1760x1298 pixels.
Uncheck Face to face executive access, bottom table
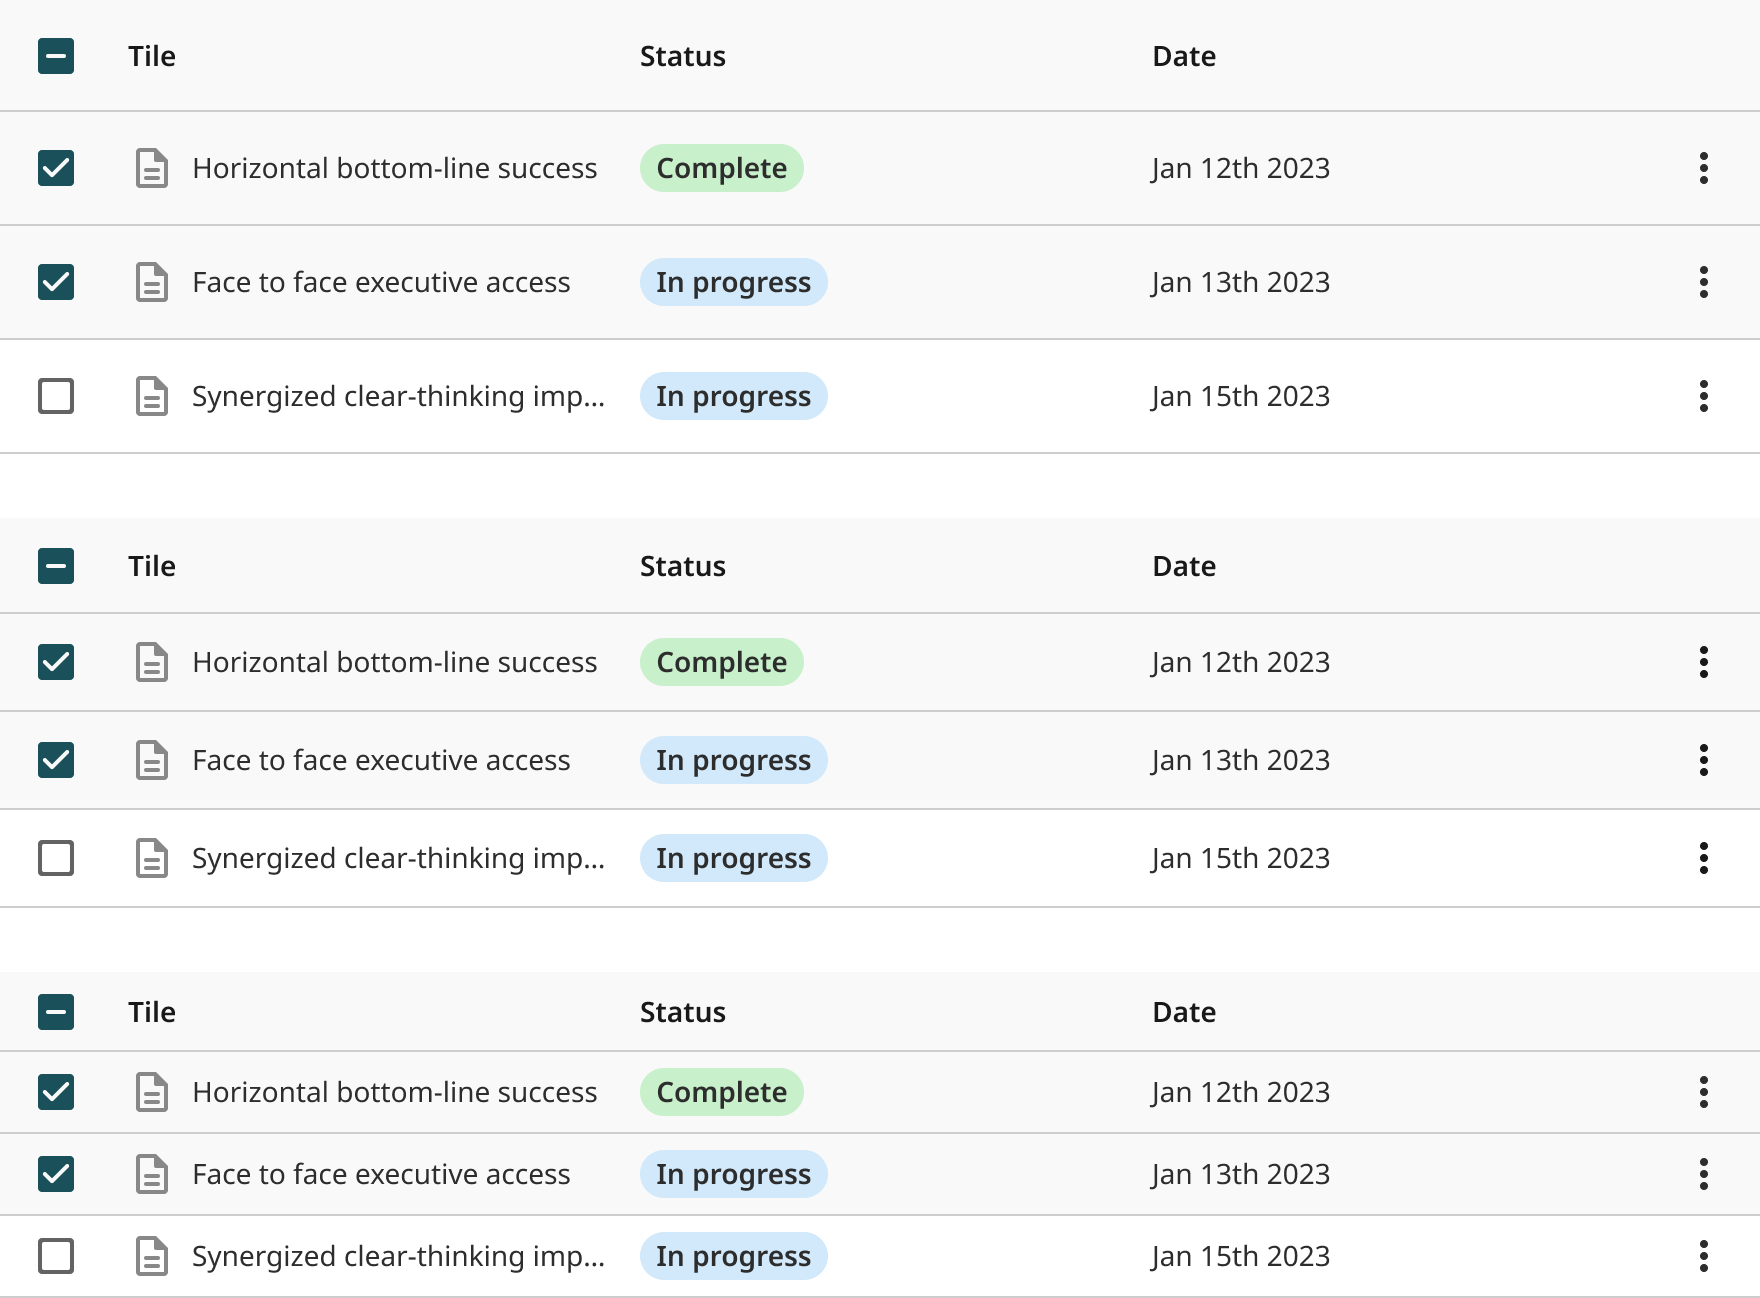(x=56, y=1174)
